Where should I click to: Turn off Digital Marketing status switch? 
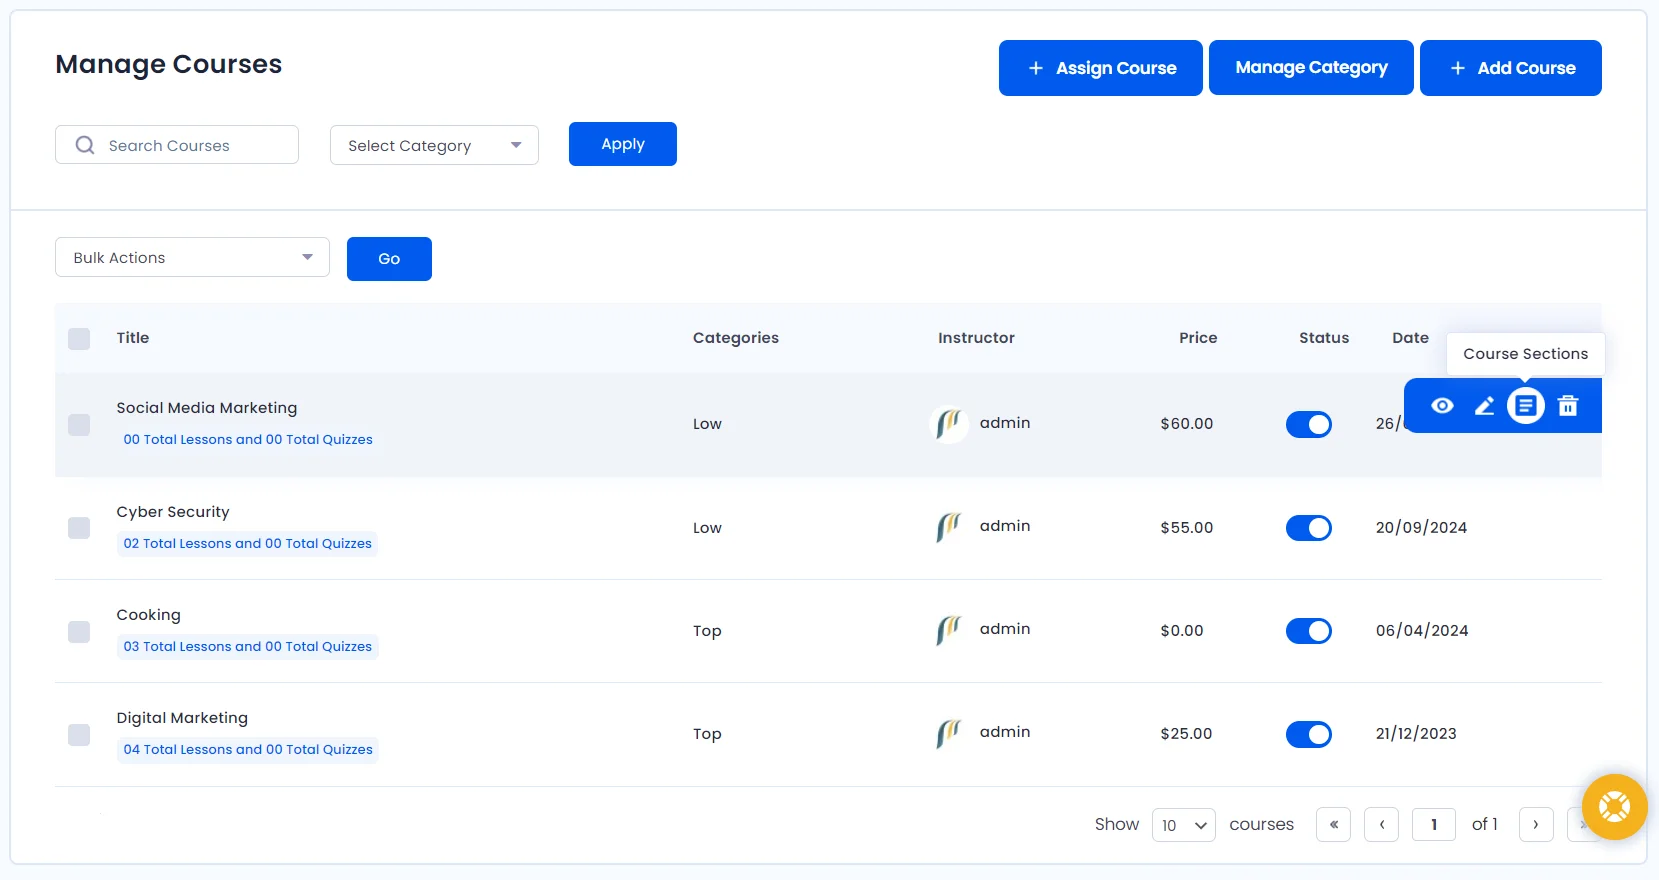click(1308, 735)
